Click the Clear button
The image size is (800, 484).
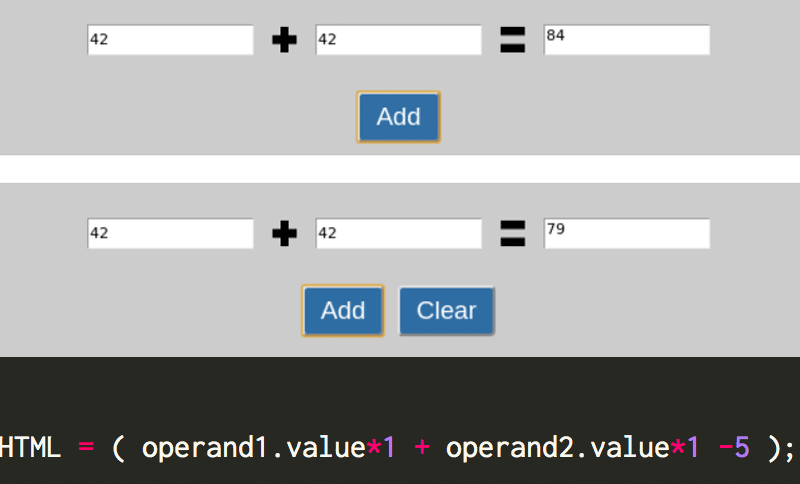[446, 311]
